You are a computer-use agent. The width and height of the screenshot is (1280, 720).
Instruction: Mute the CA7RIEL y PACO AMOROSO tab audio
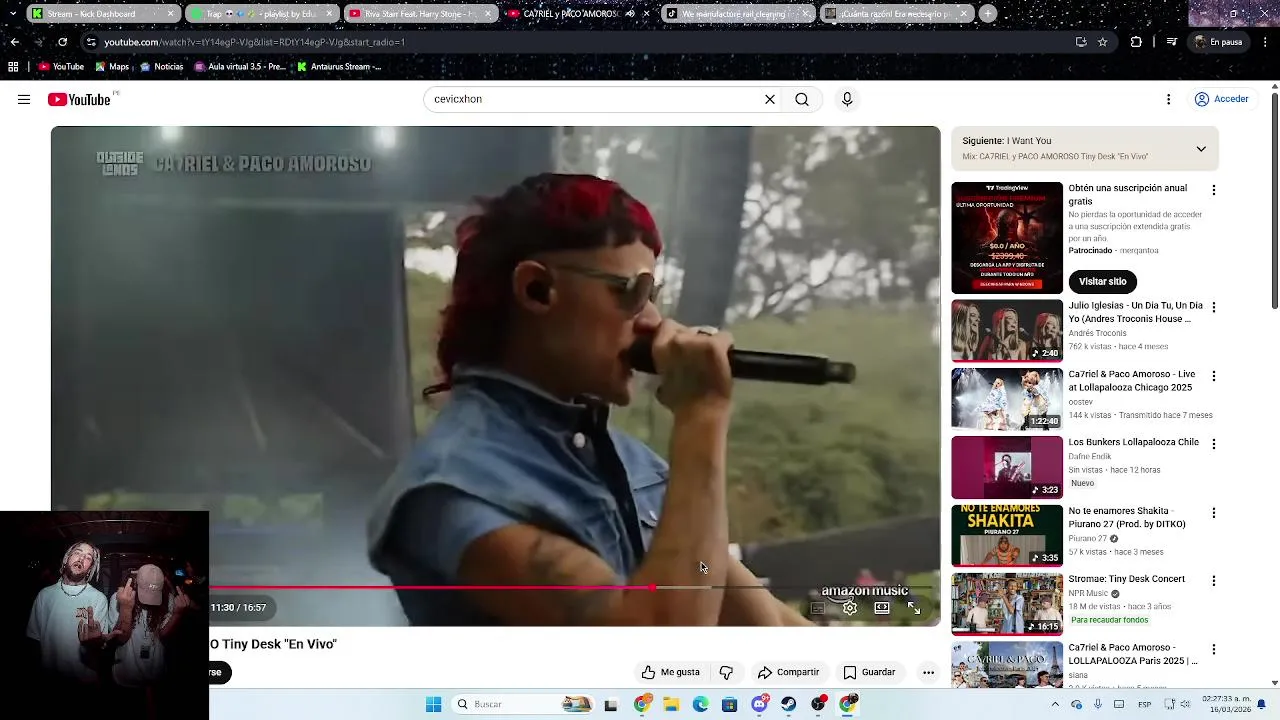630,14
